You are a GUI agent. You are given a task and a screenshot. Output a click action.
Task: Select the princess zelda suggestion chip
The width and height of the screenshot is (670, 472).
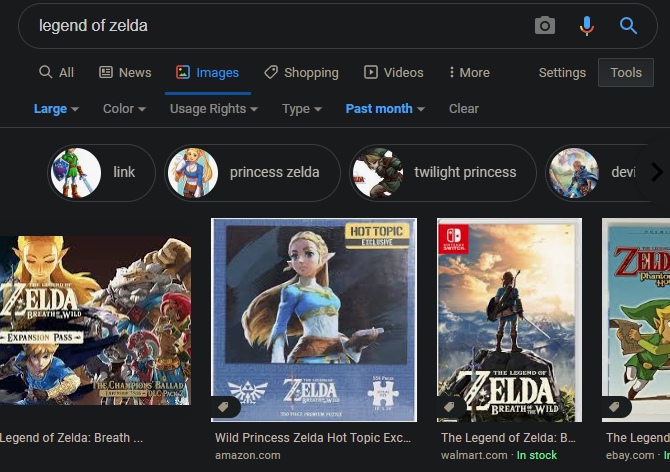click(x=250, y=172)
